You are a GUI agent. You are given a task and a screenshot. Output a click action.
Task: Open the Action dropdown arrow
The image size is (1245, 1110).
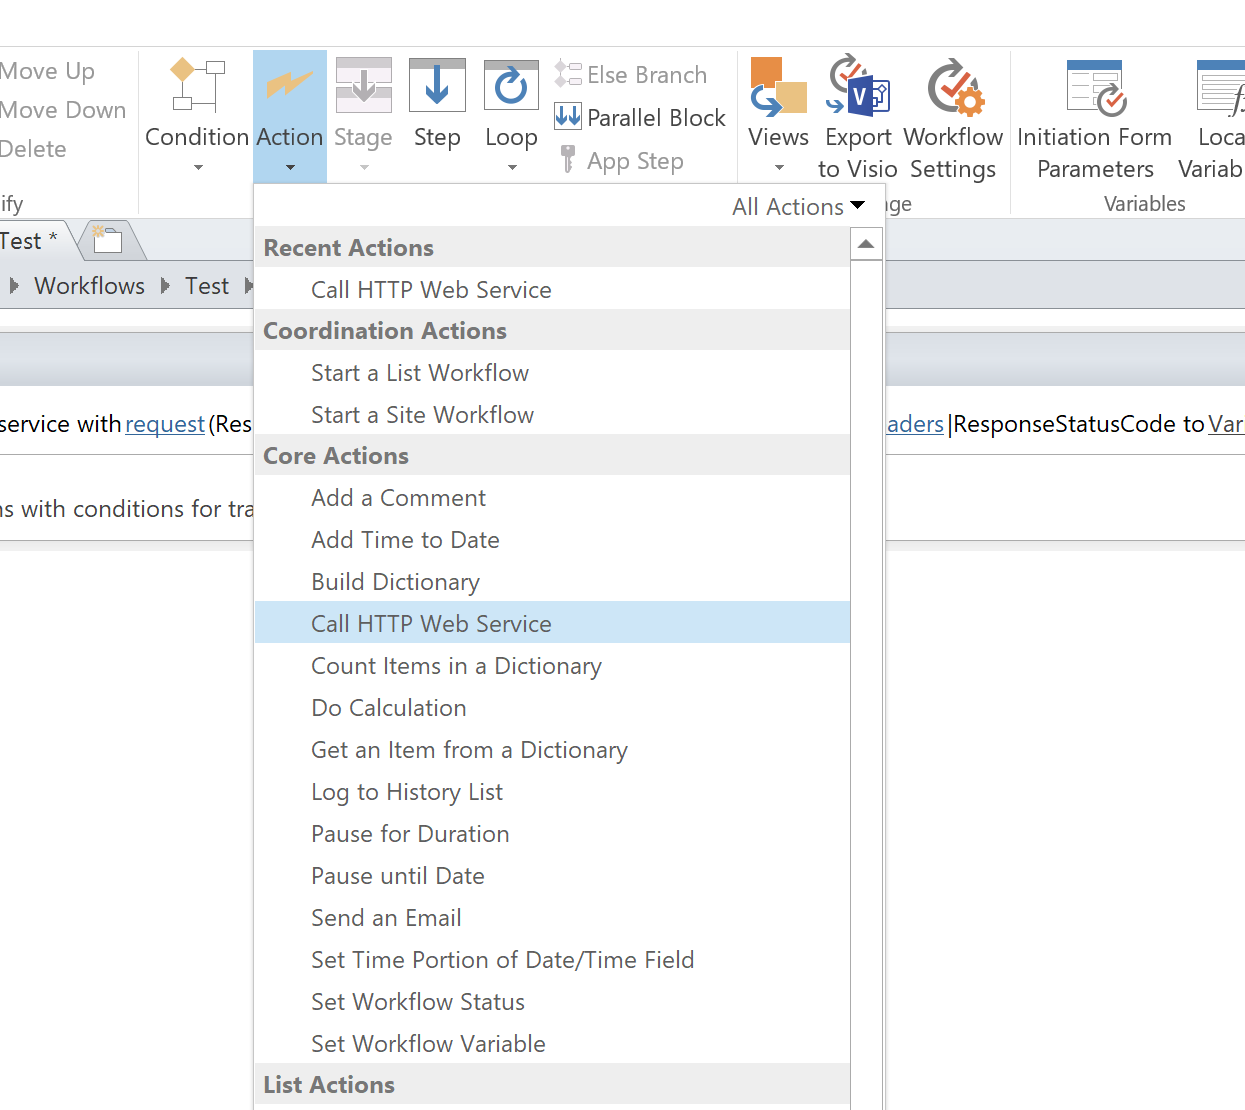tap(290, 167)
